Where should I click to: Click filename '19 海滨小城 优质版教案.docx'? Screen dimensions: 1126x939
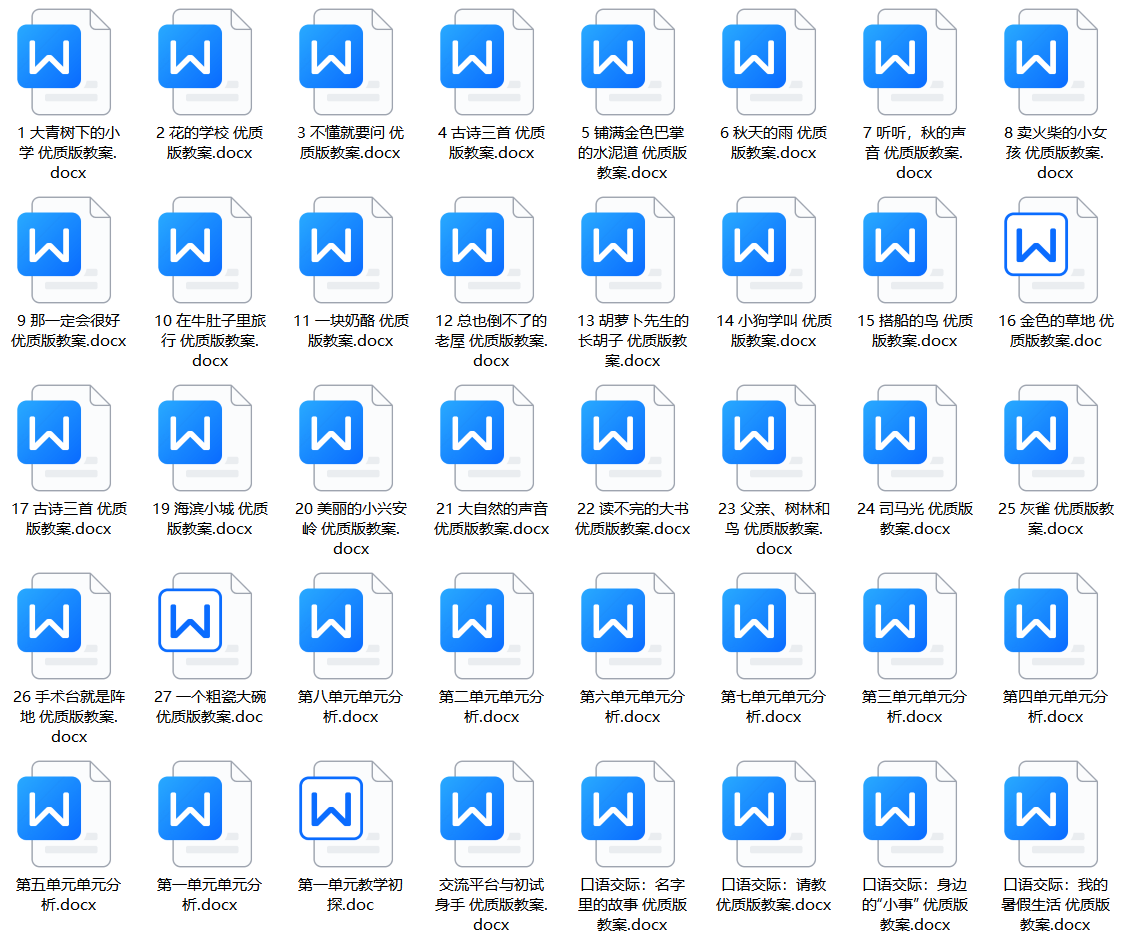(x=210, y=519)
